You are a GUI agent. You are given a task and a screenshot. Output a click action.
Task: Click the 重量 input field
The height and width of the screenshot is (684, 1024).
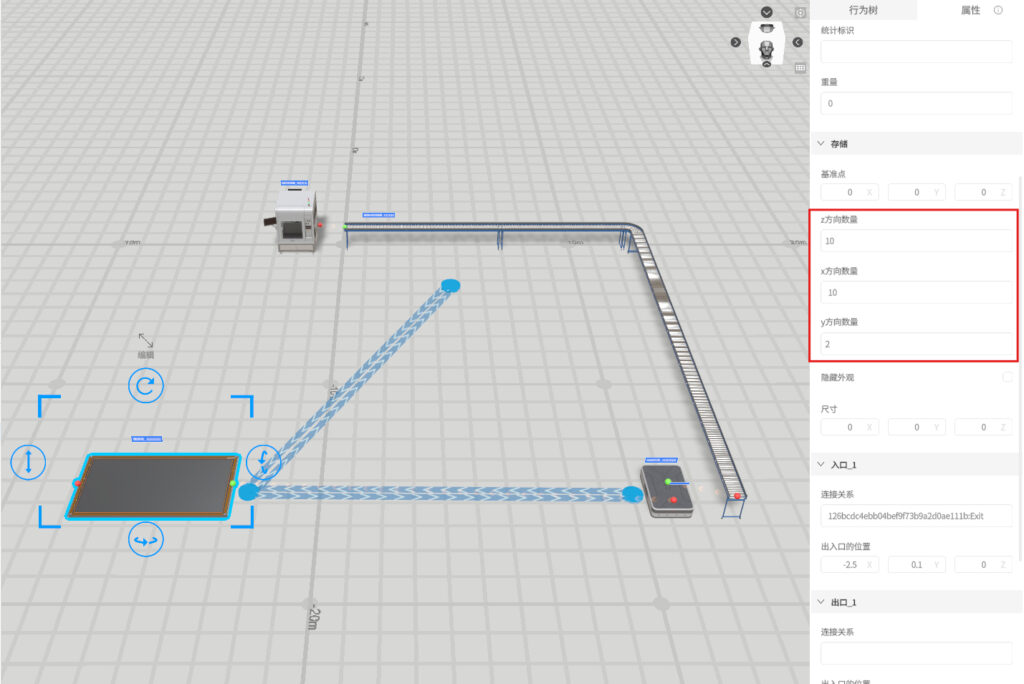tap(916, 103)
